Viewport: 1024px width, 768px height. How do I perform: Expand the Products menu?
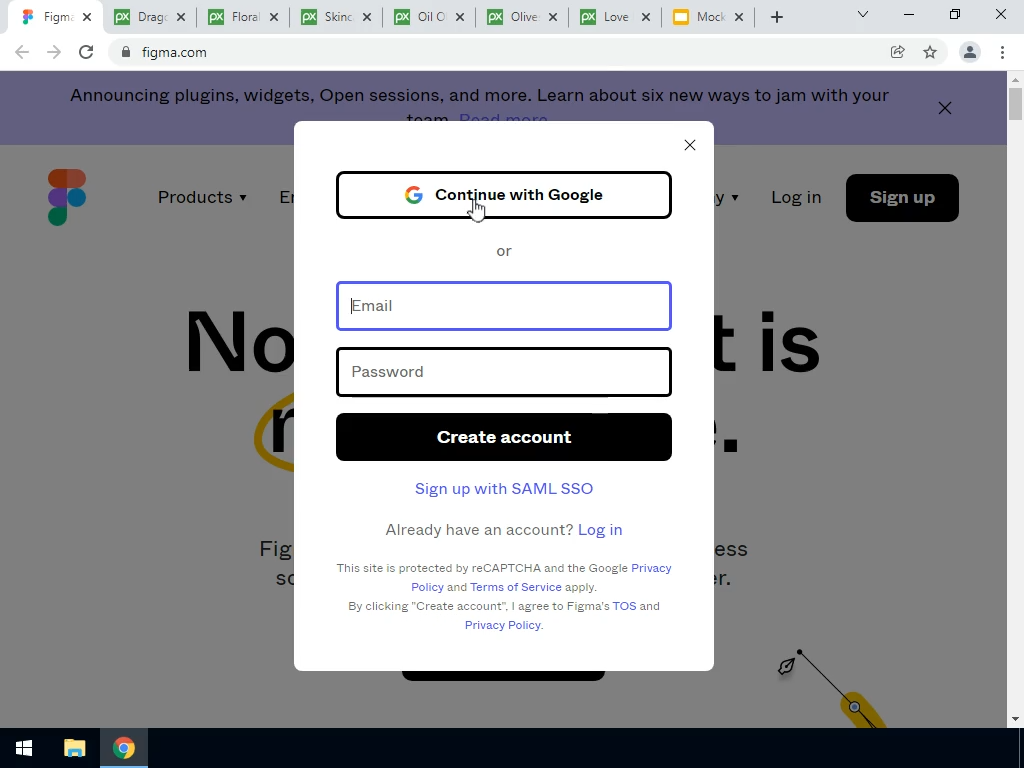click(x=202, y=197)
